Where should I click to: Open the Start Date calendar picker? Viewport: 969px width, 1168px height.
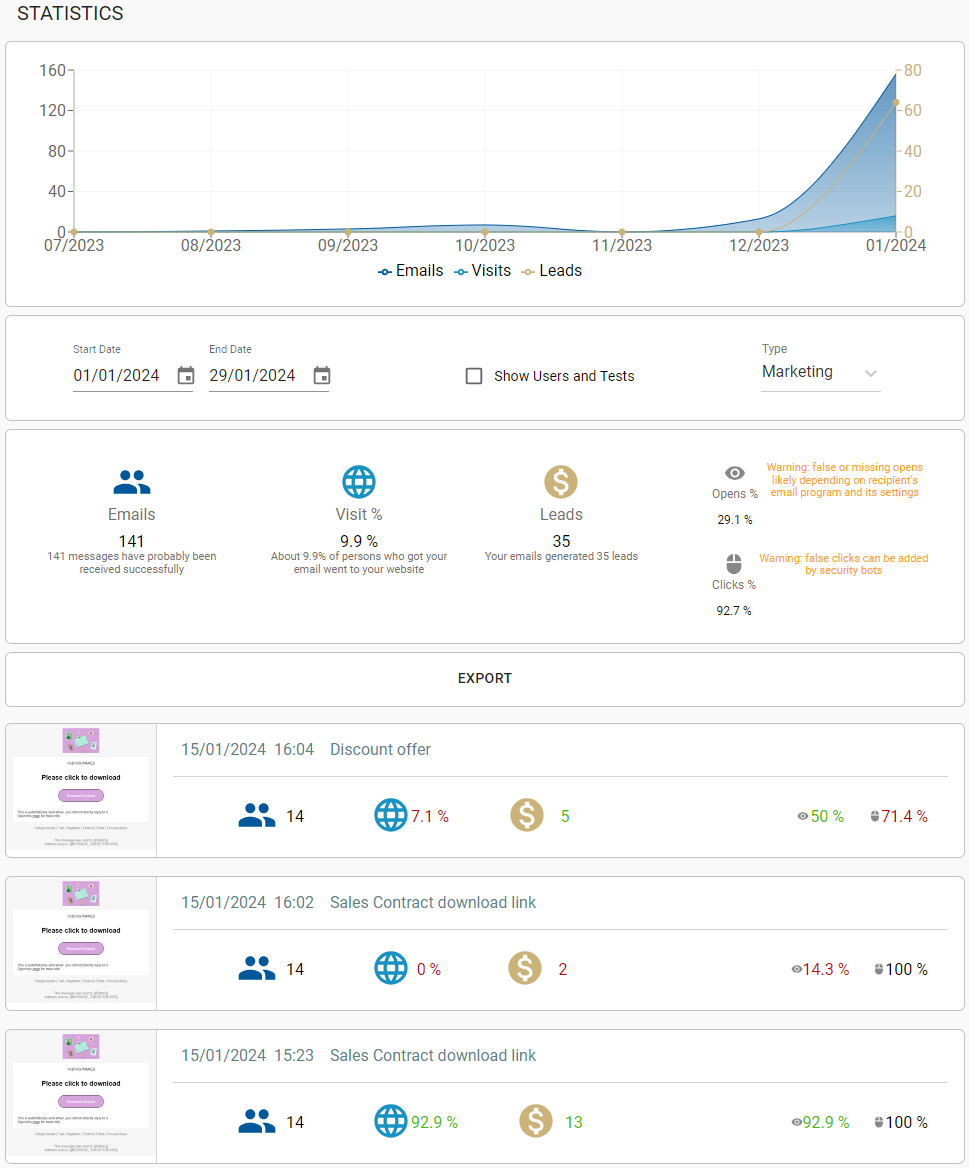(x=186, y=376)
